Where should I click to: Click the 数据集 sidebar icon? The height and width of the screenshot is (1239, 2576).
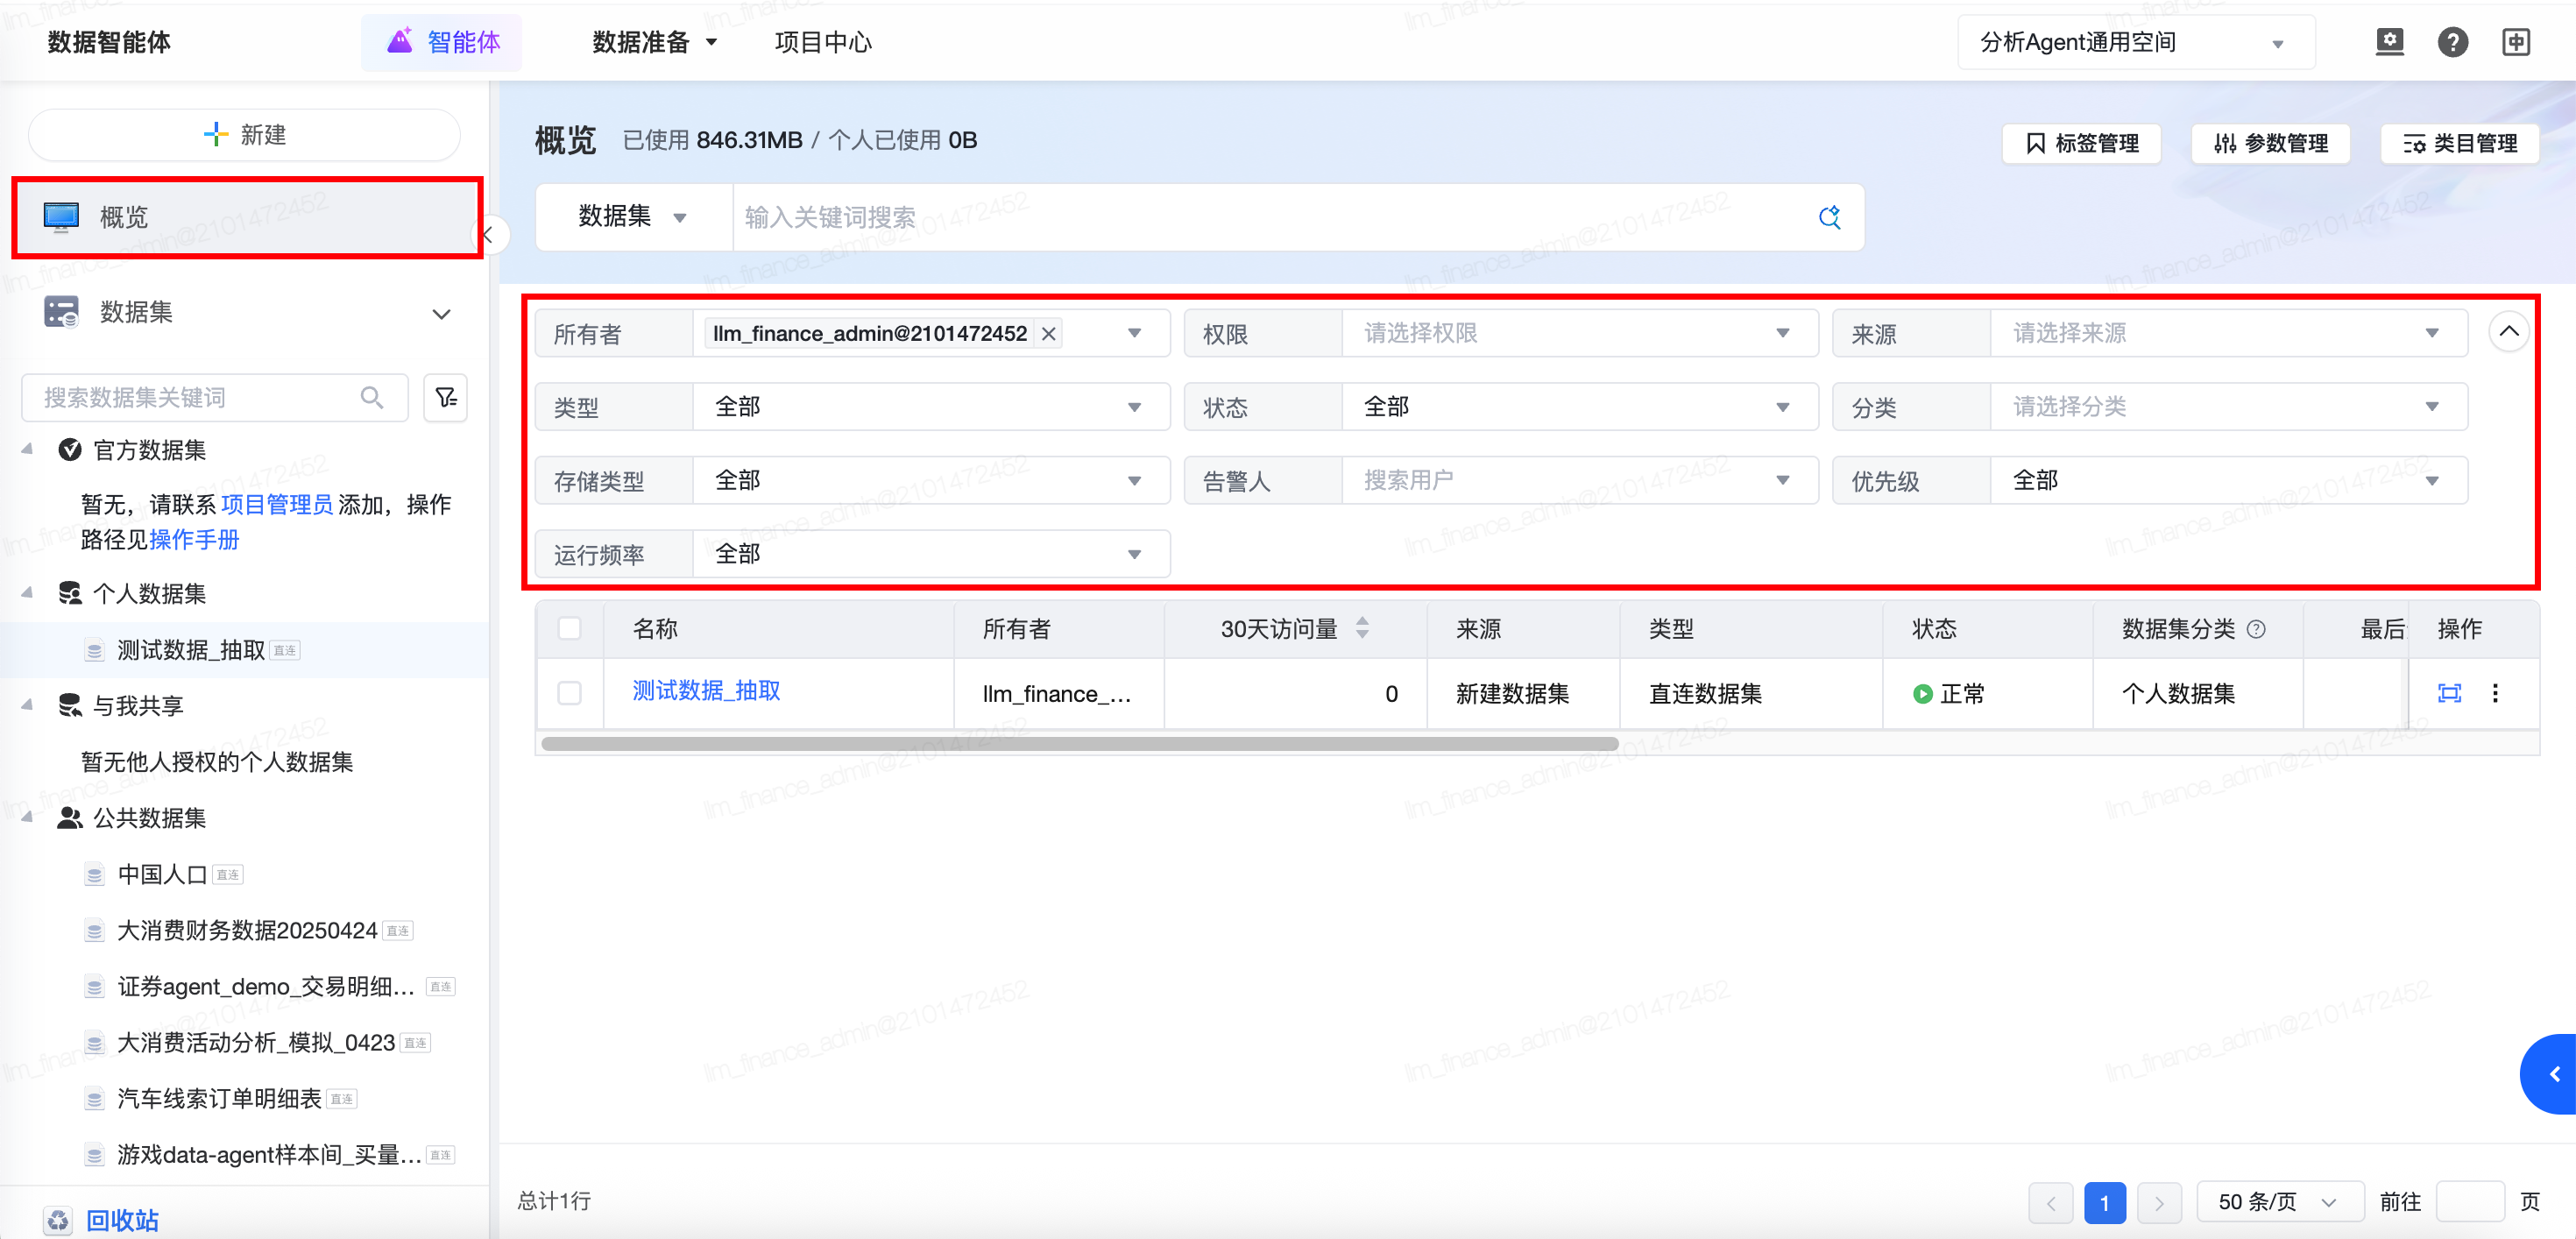coord(61,312)
